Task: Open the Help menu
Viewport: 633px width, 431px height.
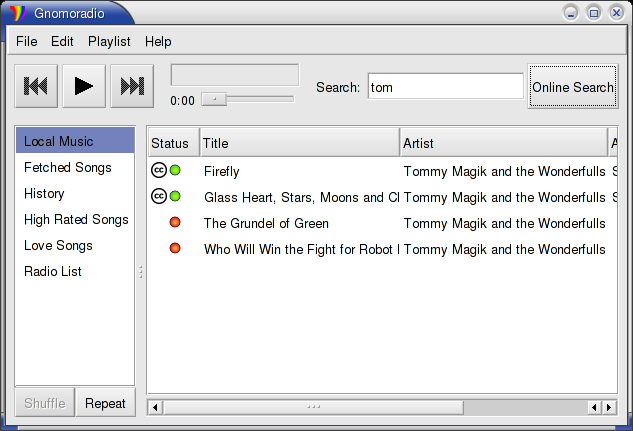Action: tap(158, 41)
